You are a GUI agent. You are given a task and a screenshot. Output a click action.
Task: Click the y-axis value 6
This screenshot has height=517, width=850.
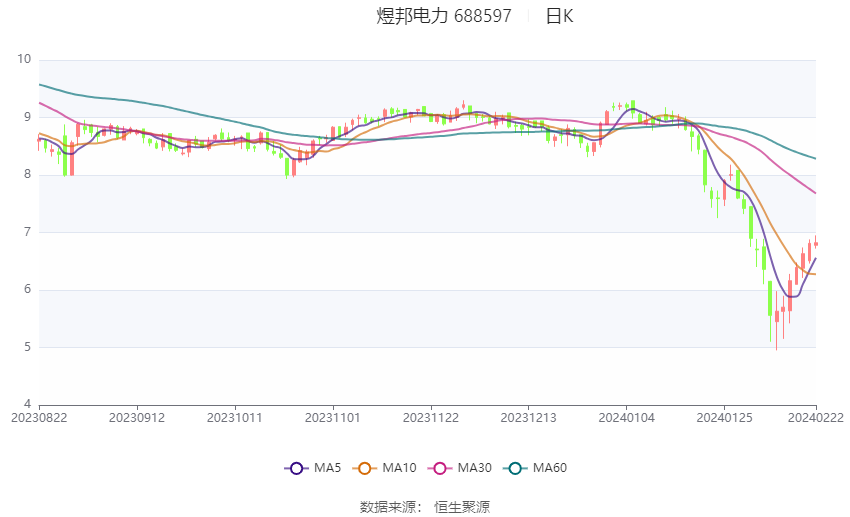coord(28,289)
